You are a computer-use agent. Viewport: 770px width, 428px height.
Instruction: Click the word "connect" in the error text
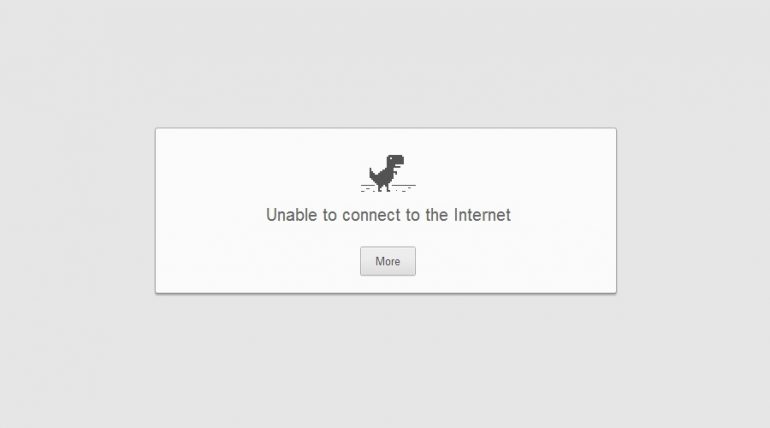(378, 215)
